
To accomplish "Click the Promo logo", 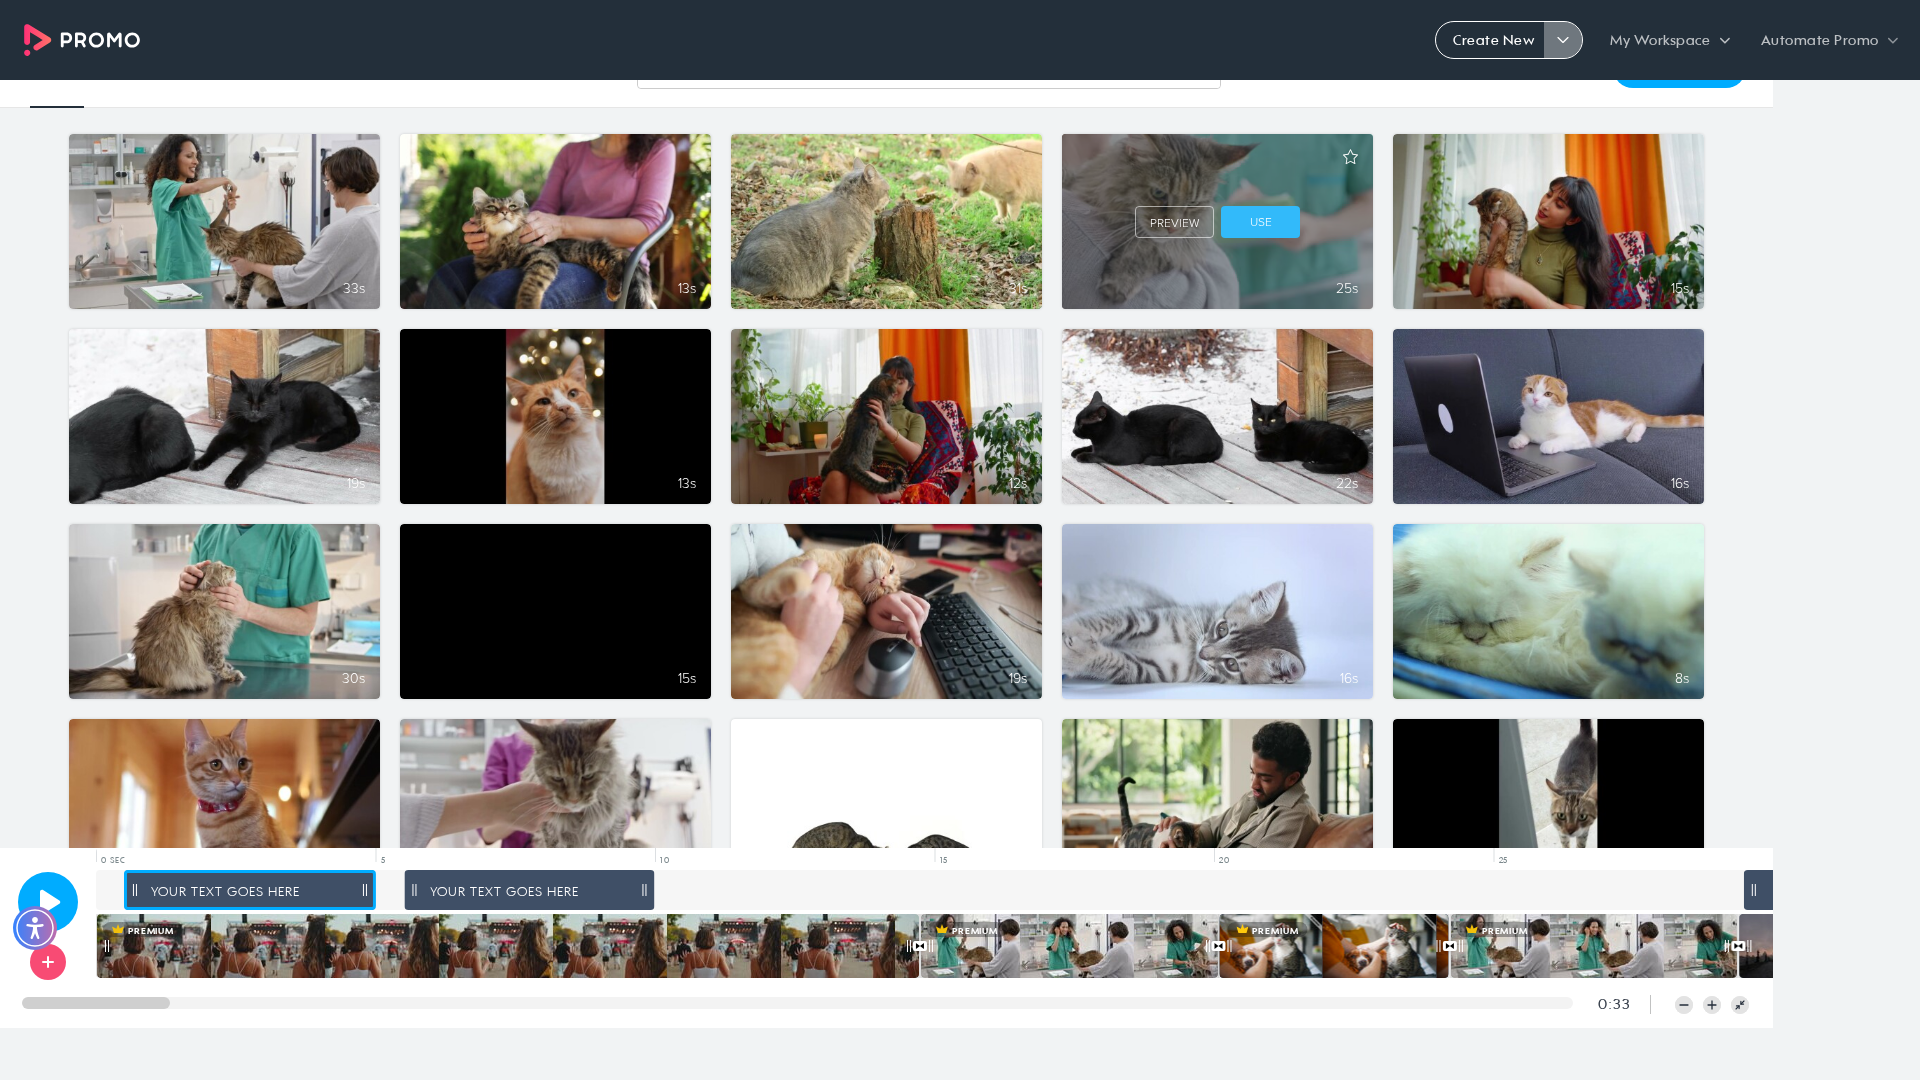I will click(82, 40).
